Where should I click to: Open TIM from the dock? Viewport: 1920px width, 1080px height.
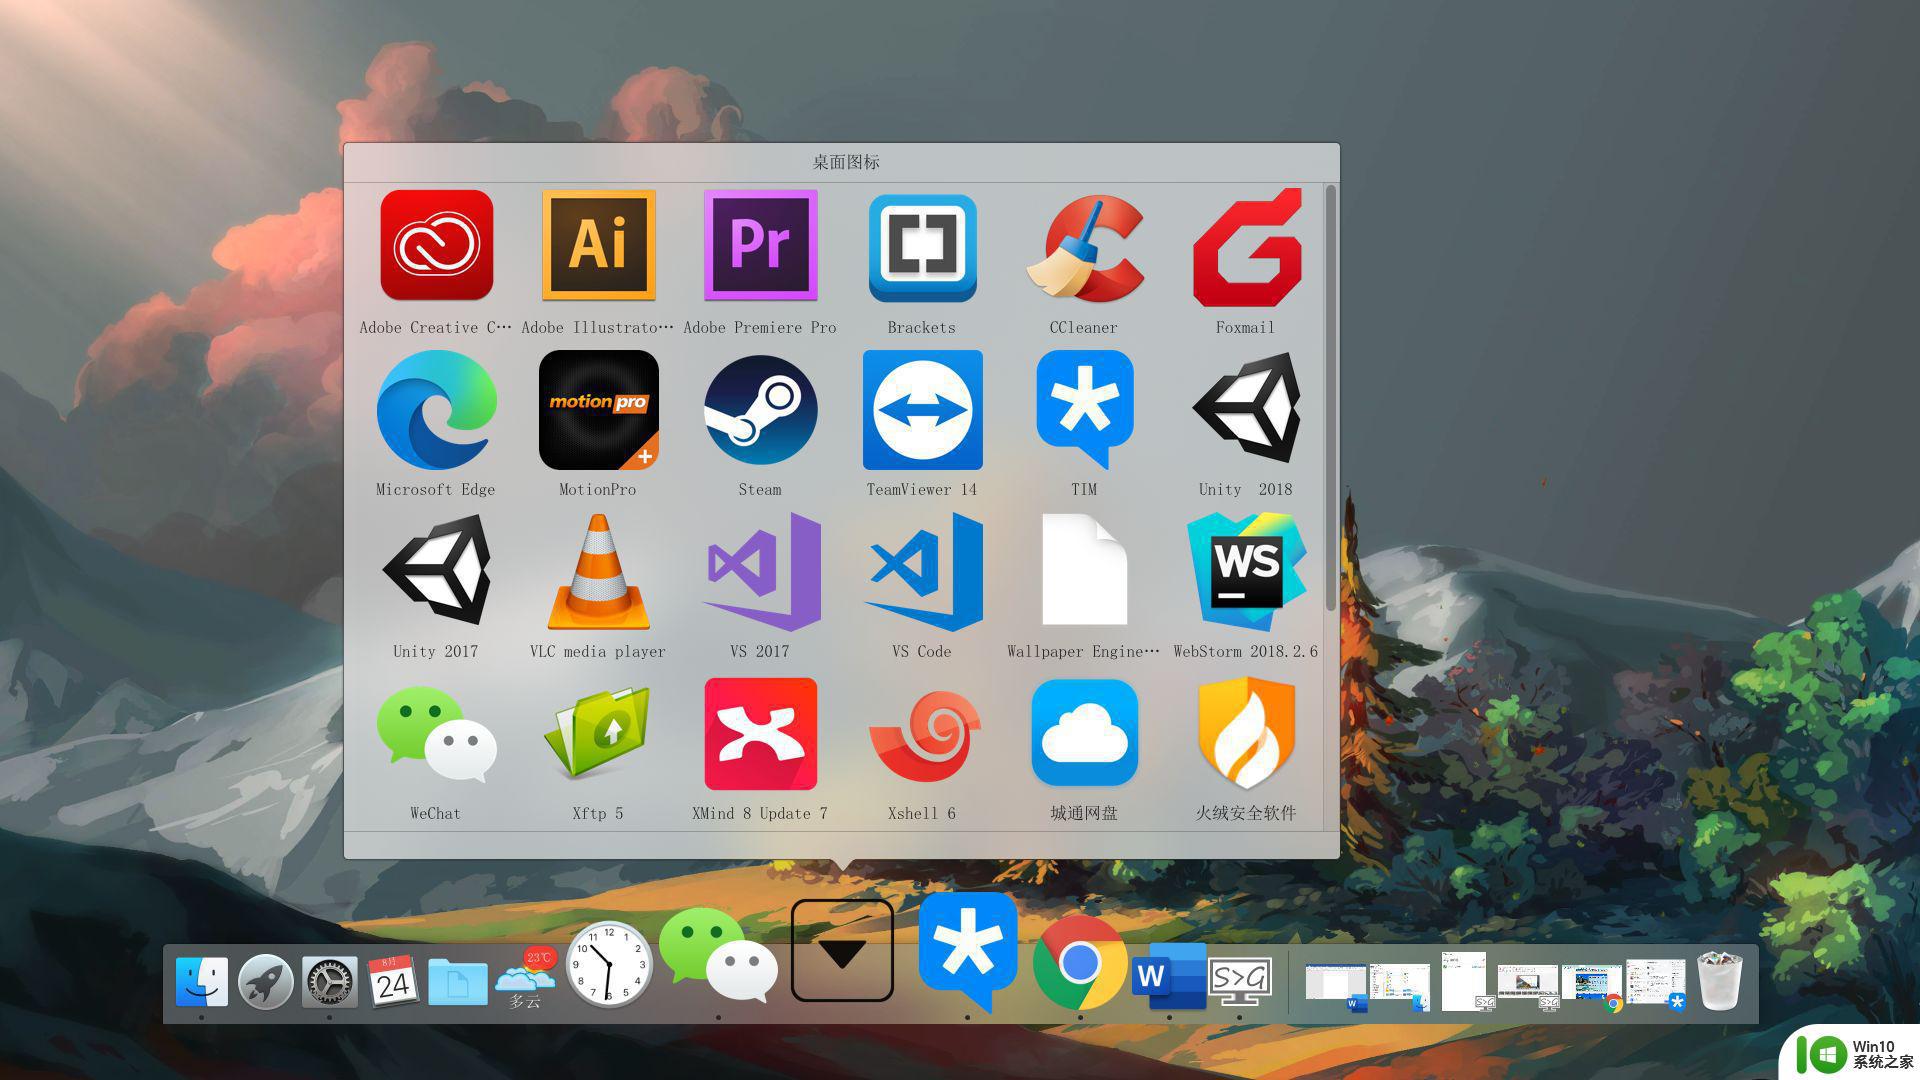coord(967,952)
